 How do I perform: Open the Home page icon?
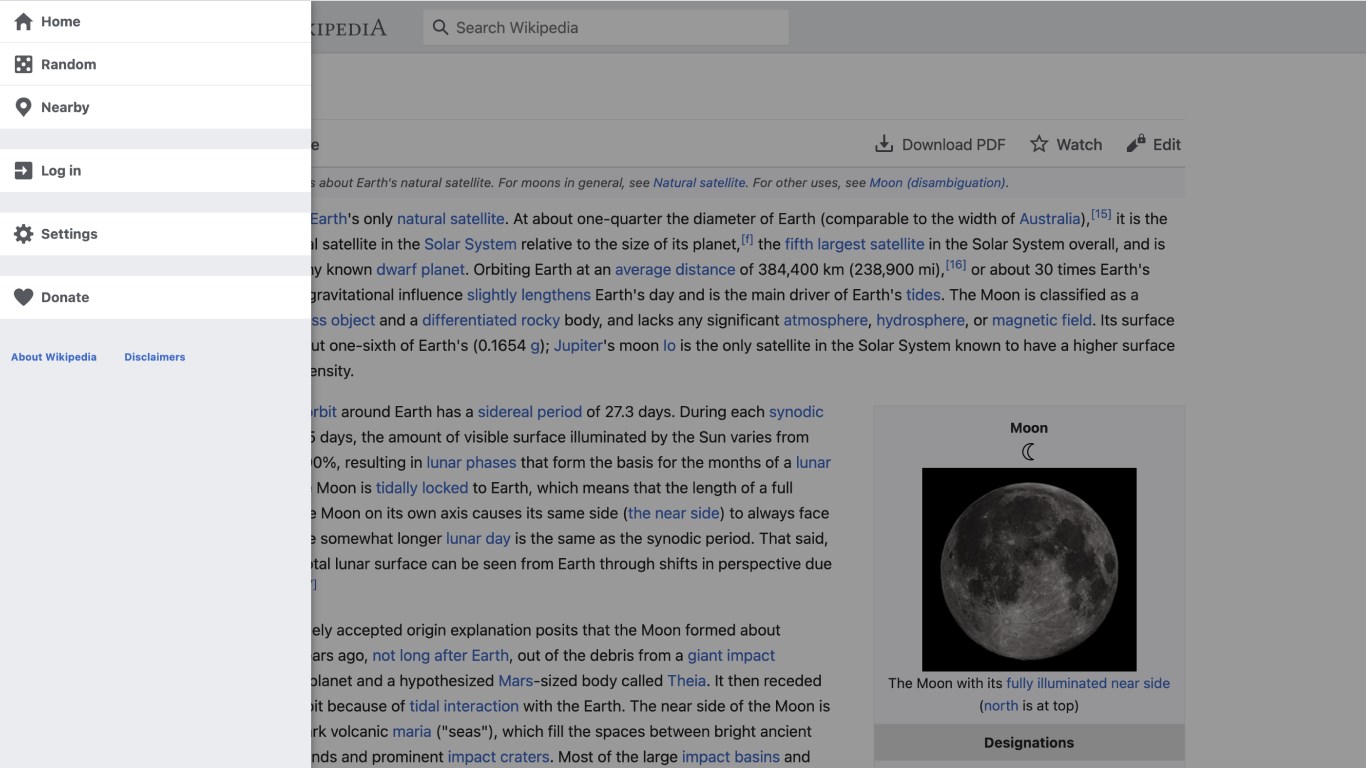pyautogui.click(x=22, y=20)
